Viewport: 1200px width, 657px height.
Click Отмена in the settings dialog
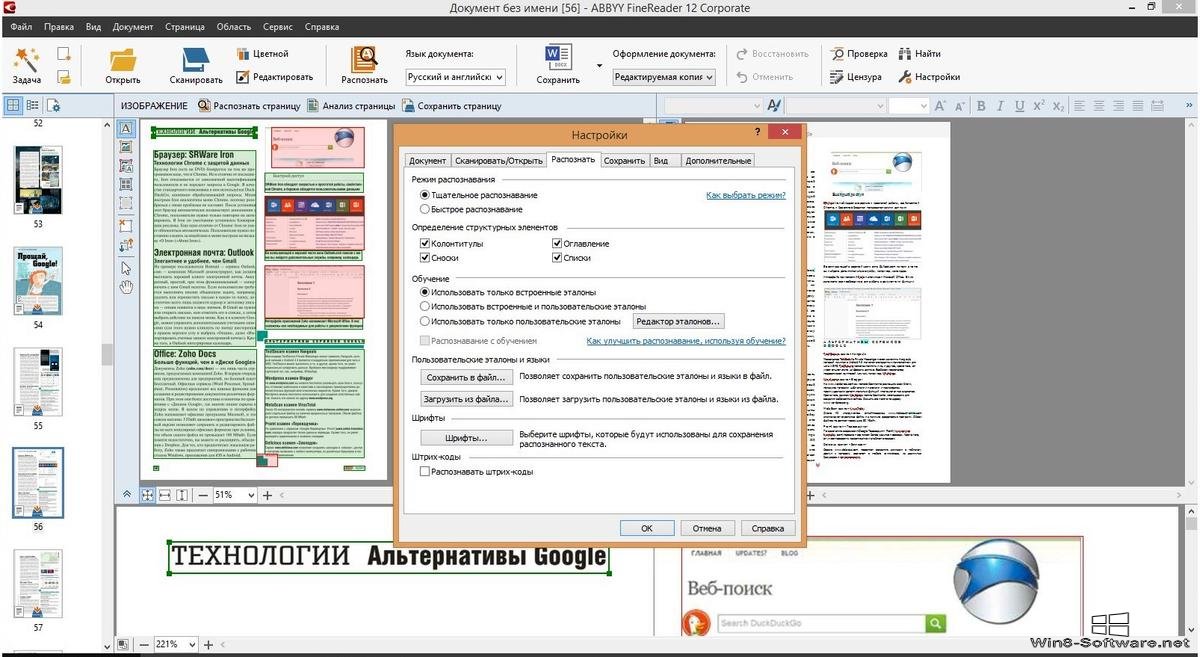pyautogui.click(x=707, y=528)
